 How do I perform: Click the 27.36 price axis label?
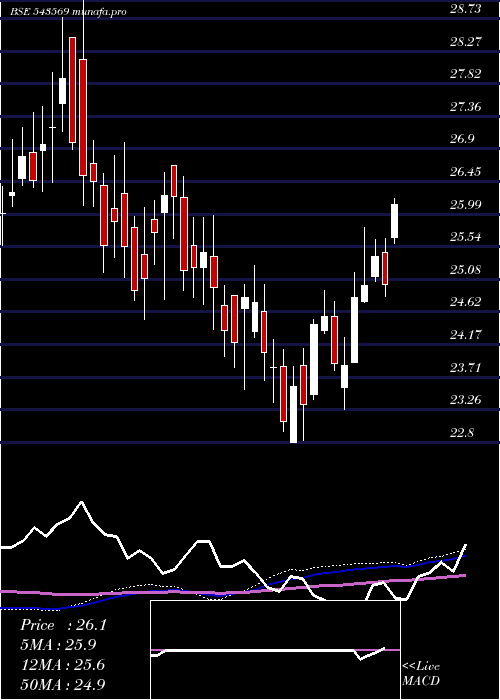coord(465,107)
